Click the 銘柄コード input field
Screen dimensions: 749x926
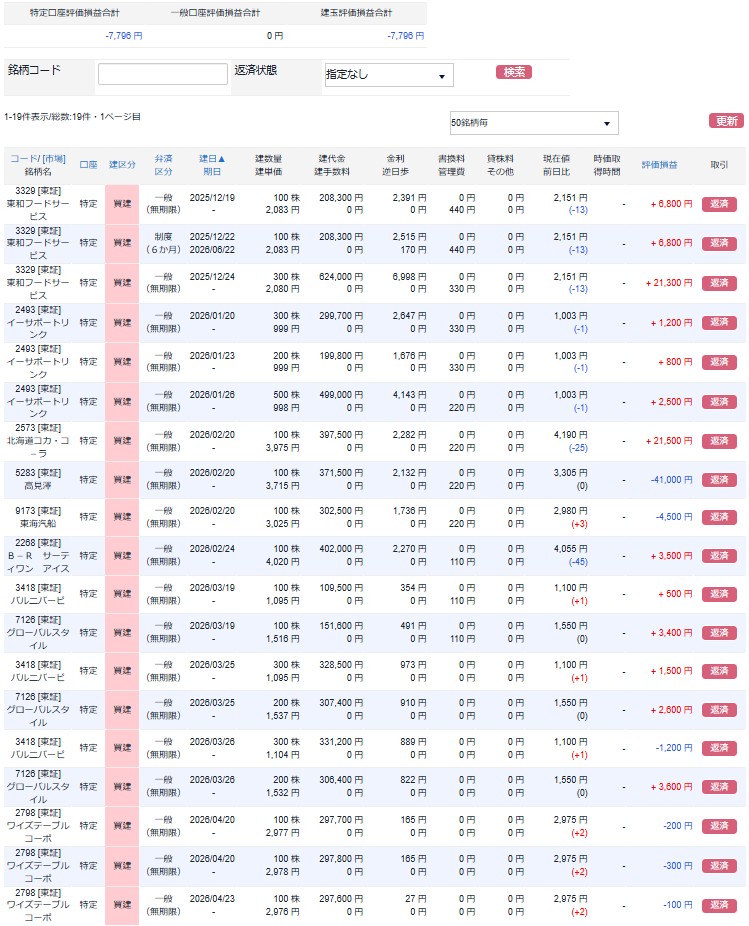click(x=163, y=74)
